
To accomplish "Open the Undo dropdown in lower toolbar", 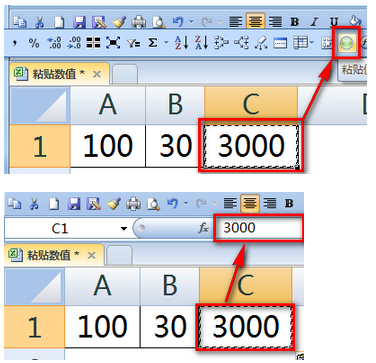I will 185,203.
